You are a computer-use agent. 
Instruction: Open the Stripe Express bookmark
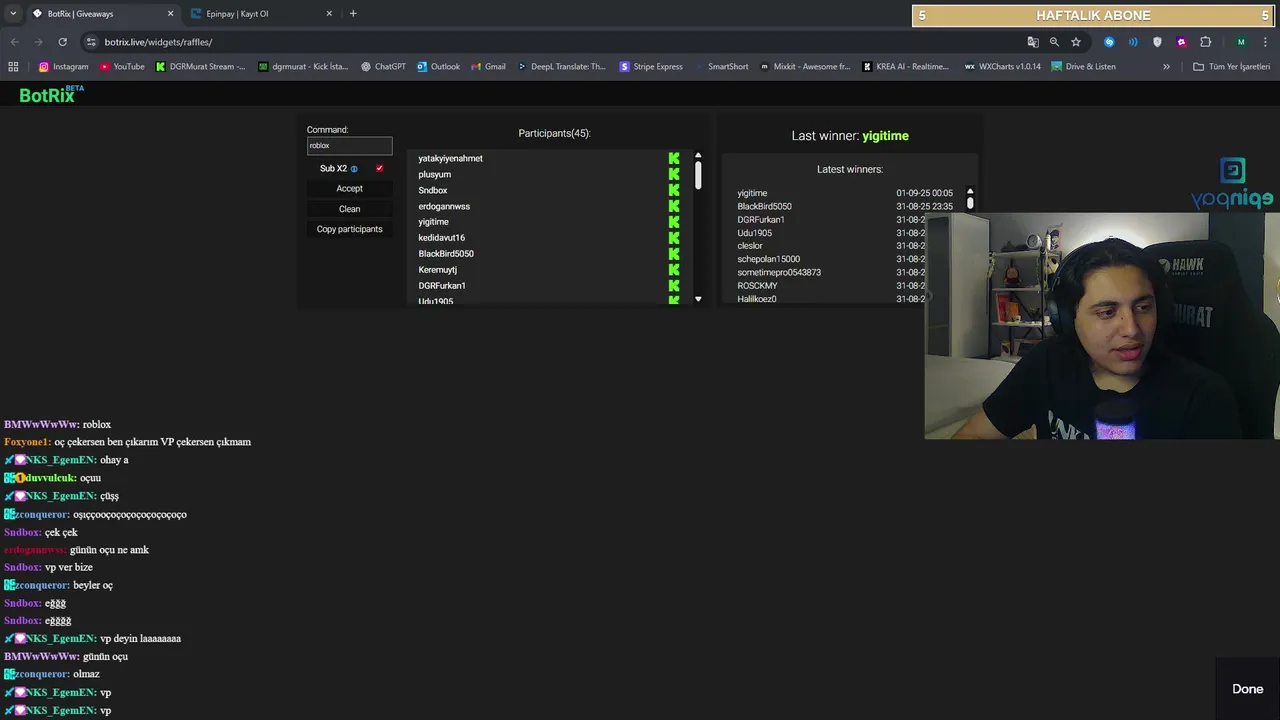coord(651,67)
